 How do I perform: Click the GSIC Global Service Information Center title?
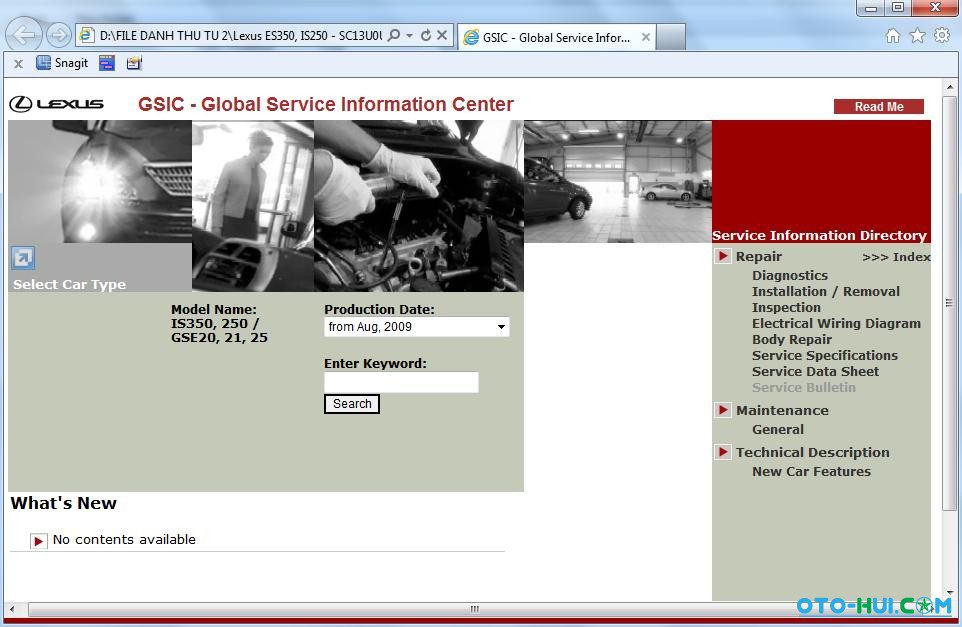click(326, 104)
